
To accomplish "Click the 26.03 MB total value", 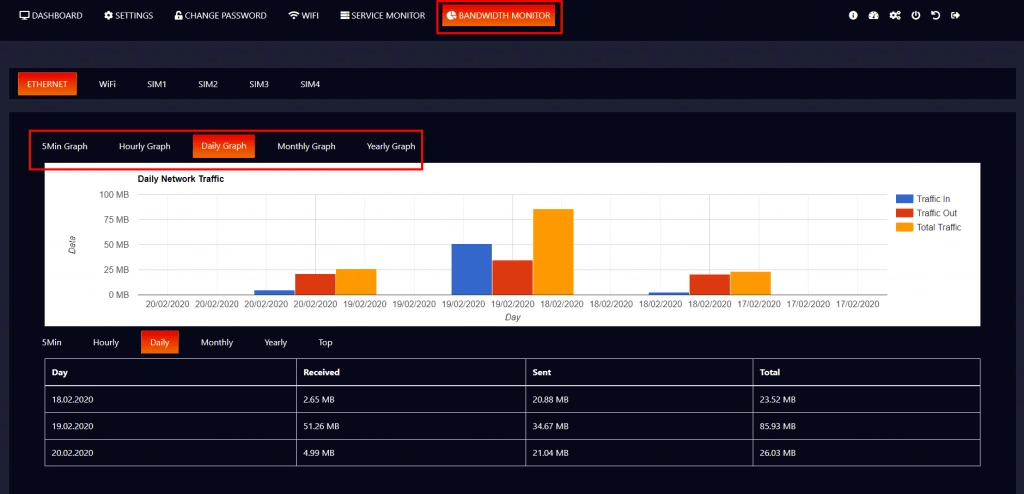I will click(x=777, y=453).
